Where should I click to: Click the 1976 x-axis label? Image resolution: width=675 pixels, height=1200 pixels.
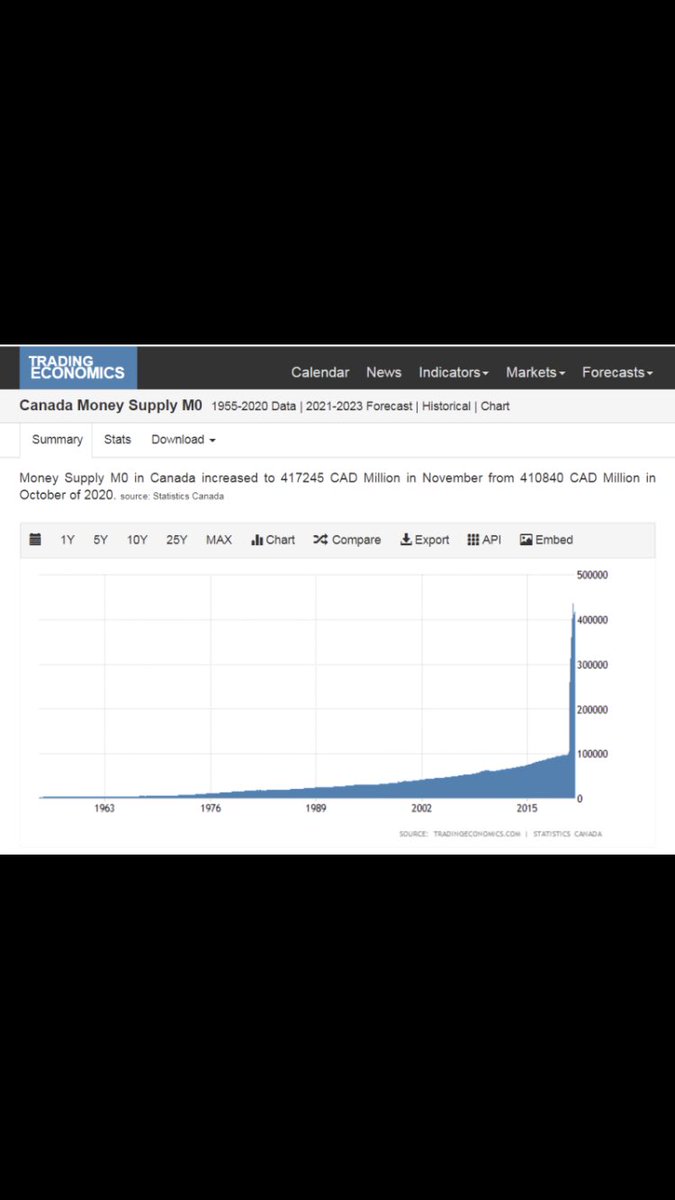pos(210,808)
